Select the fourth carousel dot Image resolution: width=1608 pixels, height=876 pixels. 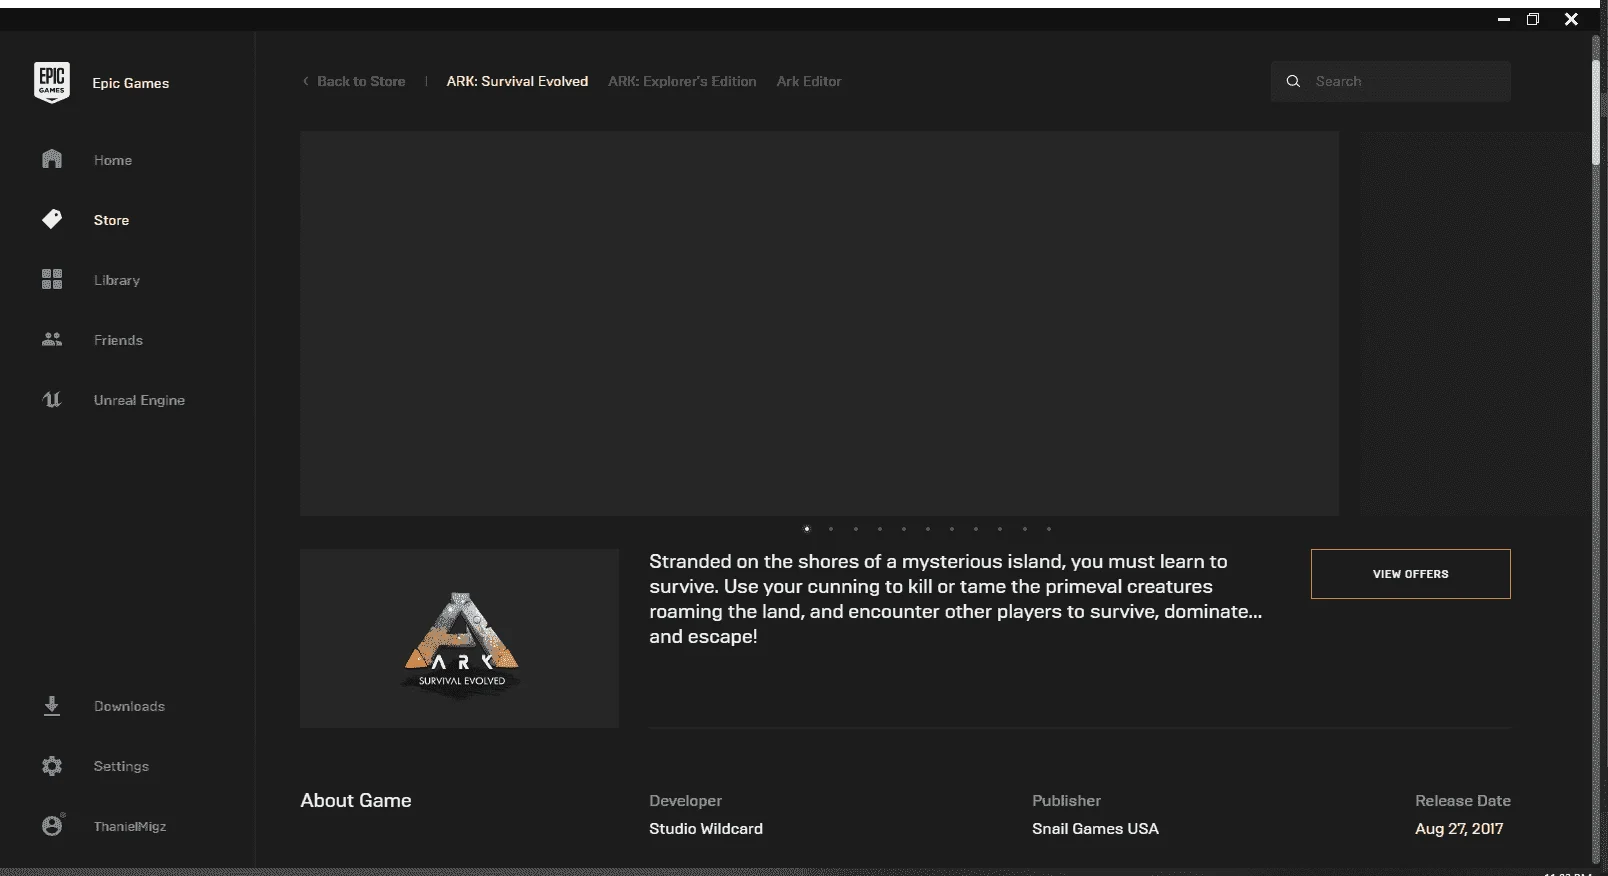[879, 529]
